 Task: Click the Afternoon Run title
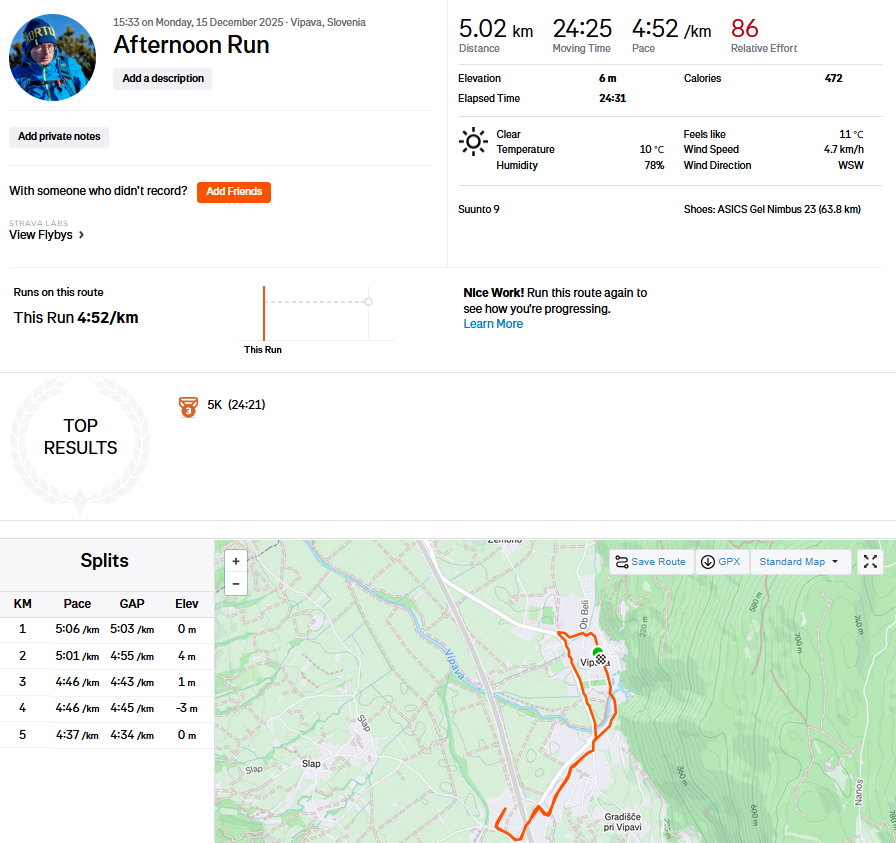[191, 45]
